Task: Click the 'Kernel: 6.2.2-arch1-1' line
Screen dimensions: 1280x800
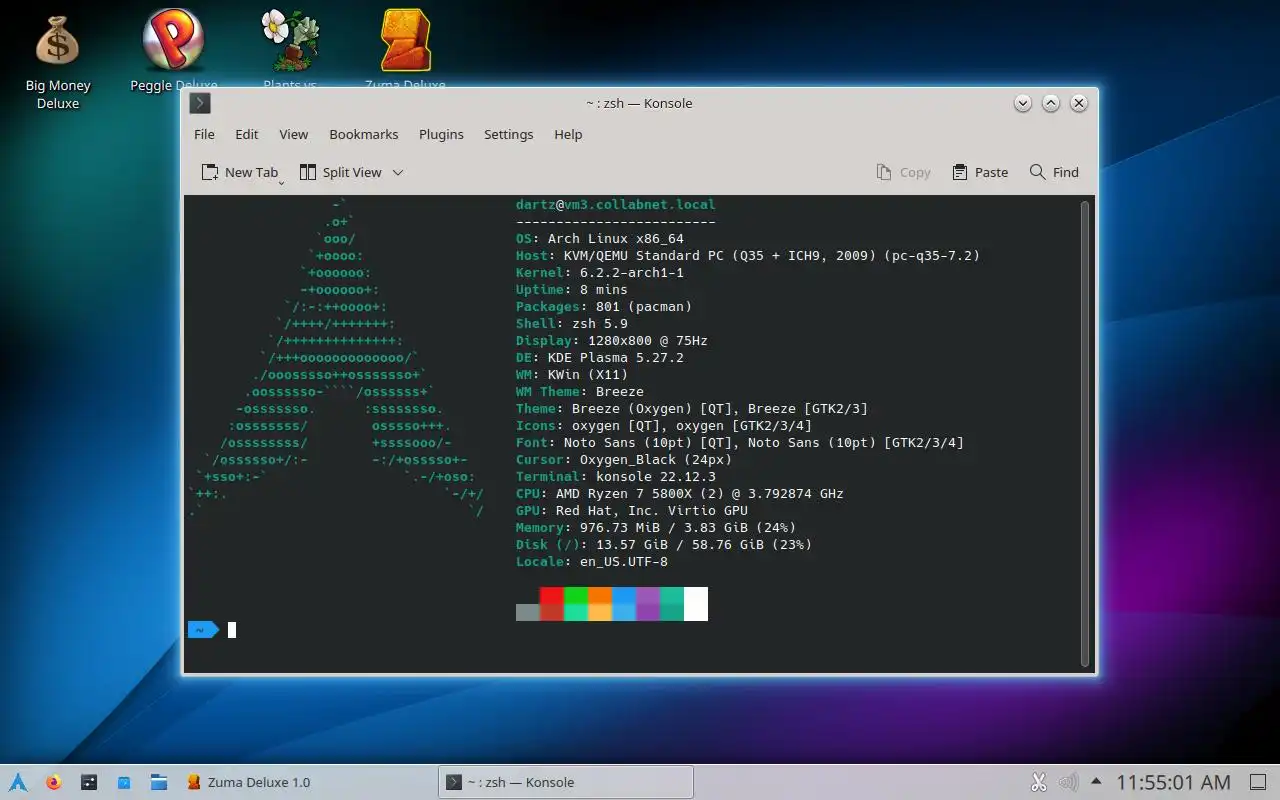Action: [600, 273]
